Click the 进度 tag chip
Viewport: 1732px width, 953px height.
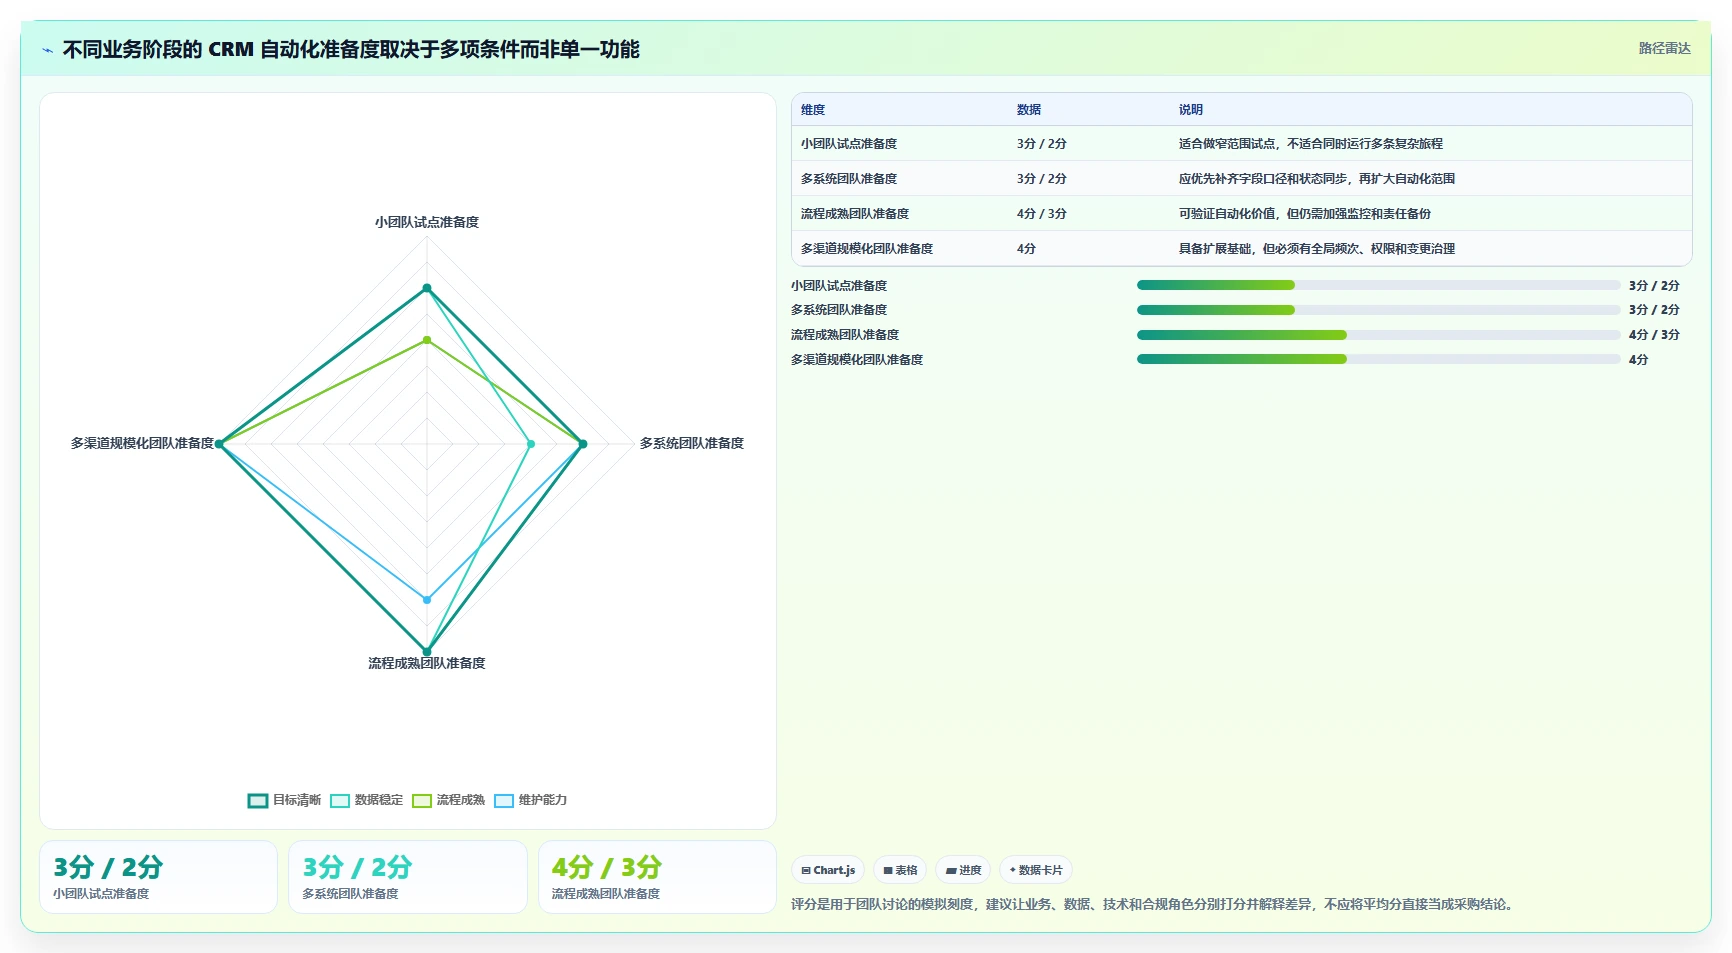point(963,870)
